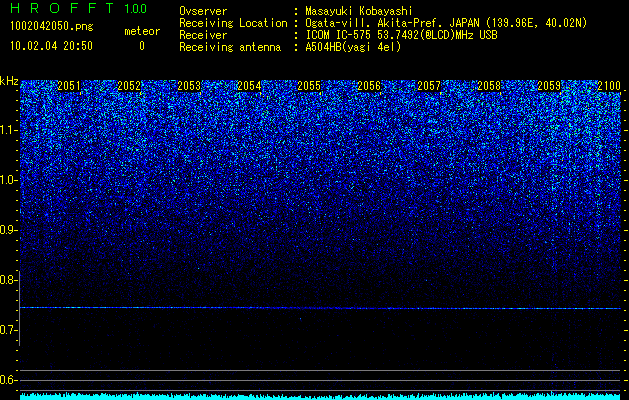Click the HROFFT 1.0.0 title text
This screenshot has width=629, height=400.
pyautogui.click(x=79, y=8)
